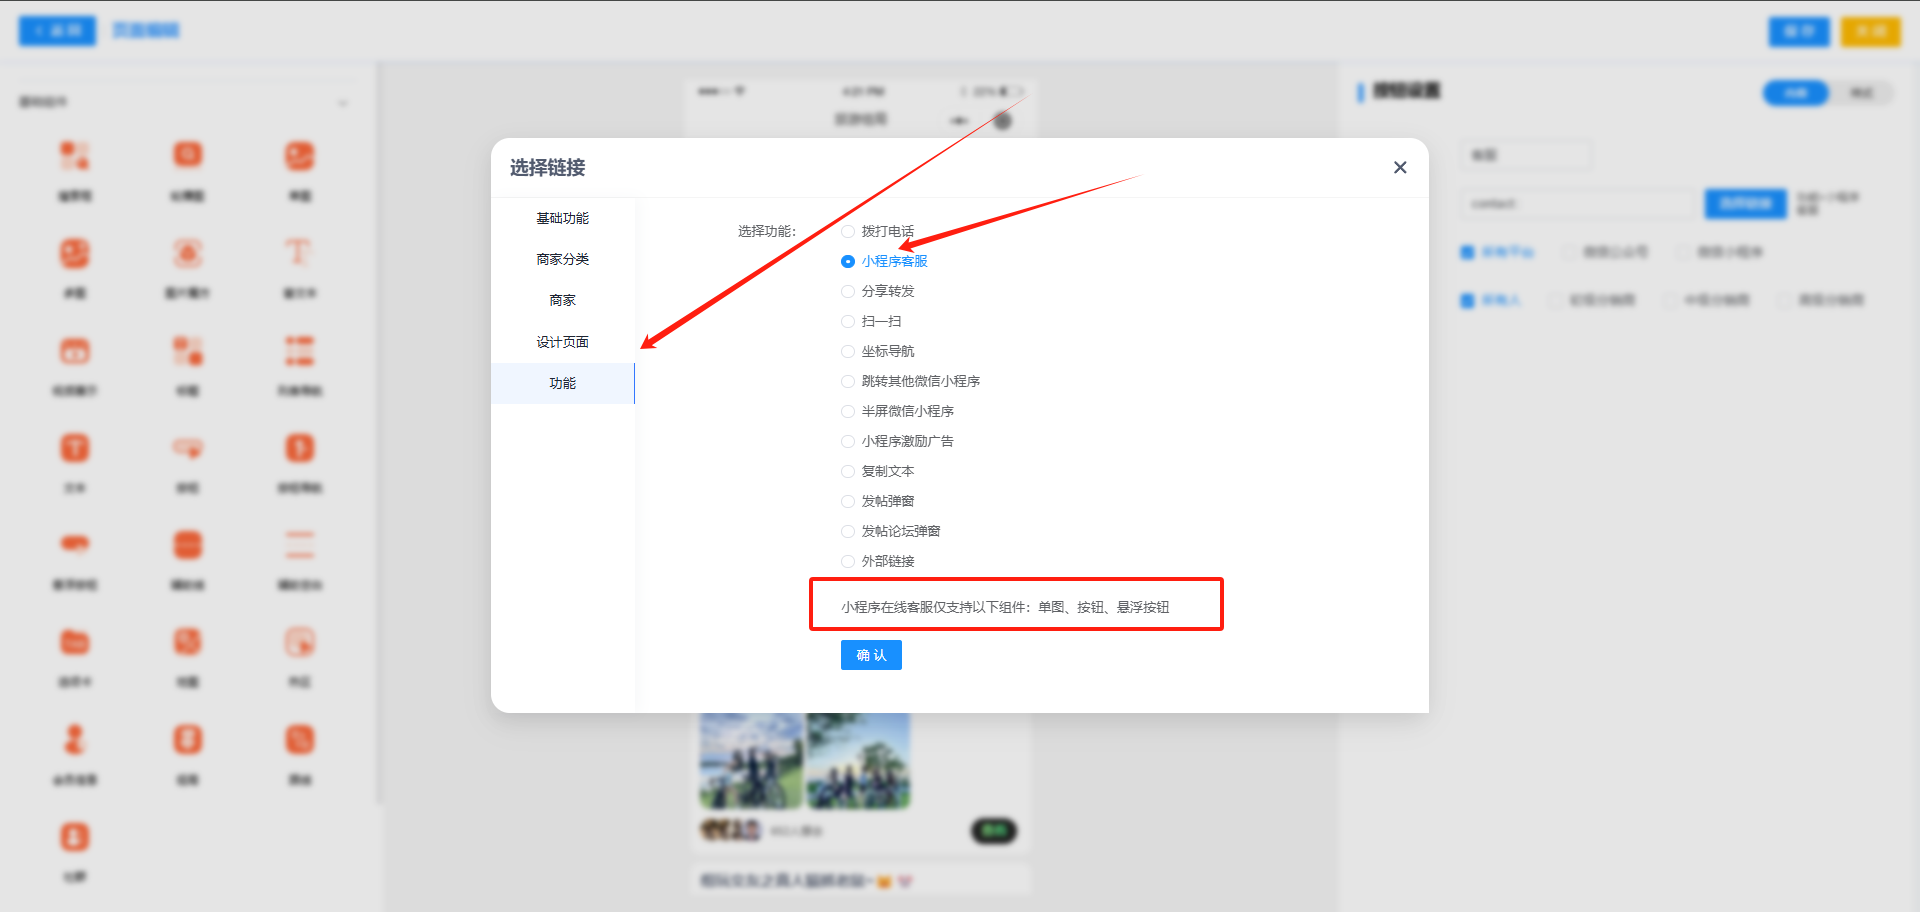This screenshot has width=1920, height=912.
Task: Select the 小程序客服 radio option
Action: pos(848,262)
